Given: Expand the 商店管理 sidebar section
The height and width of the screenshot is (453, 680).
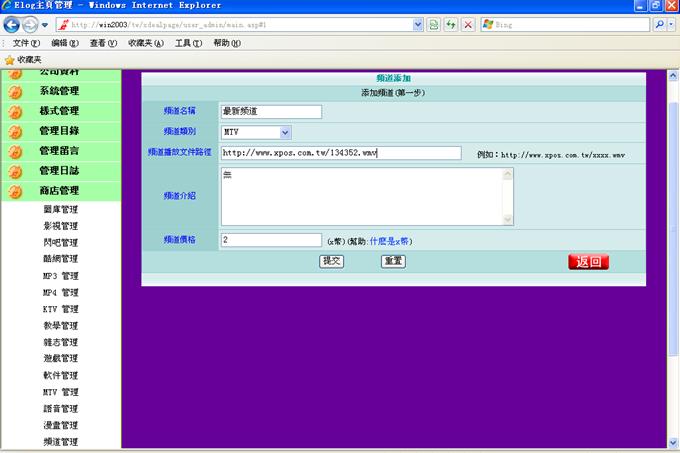Looking at the screenshot, I should coord(59,191).
